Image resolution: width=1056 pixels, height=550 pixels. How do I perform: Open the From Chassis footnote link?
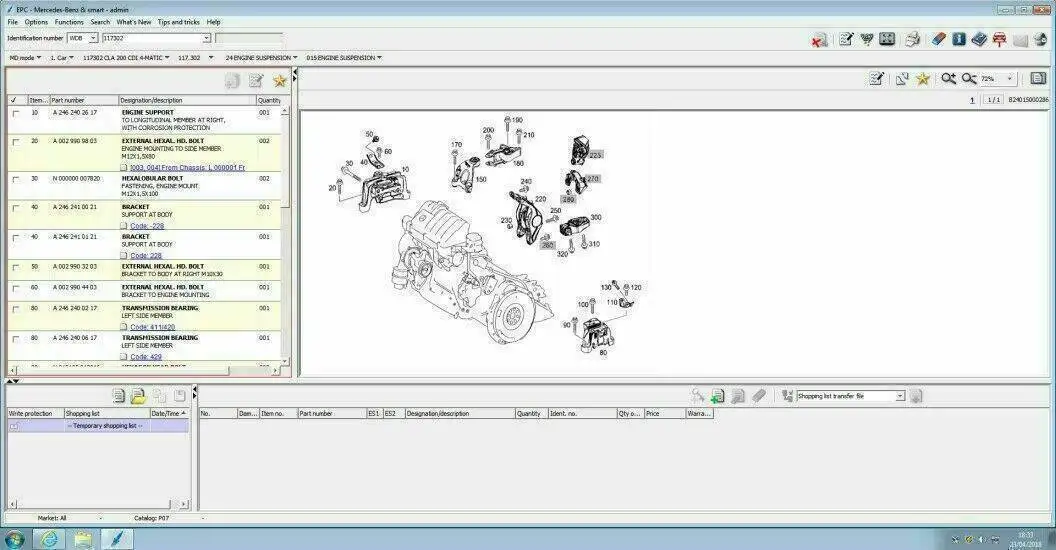pyautogui.click(x=187, y=168)
